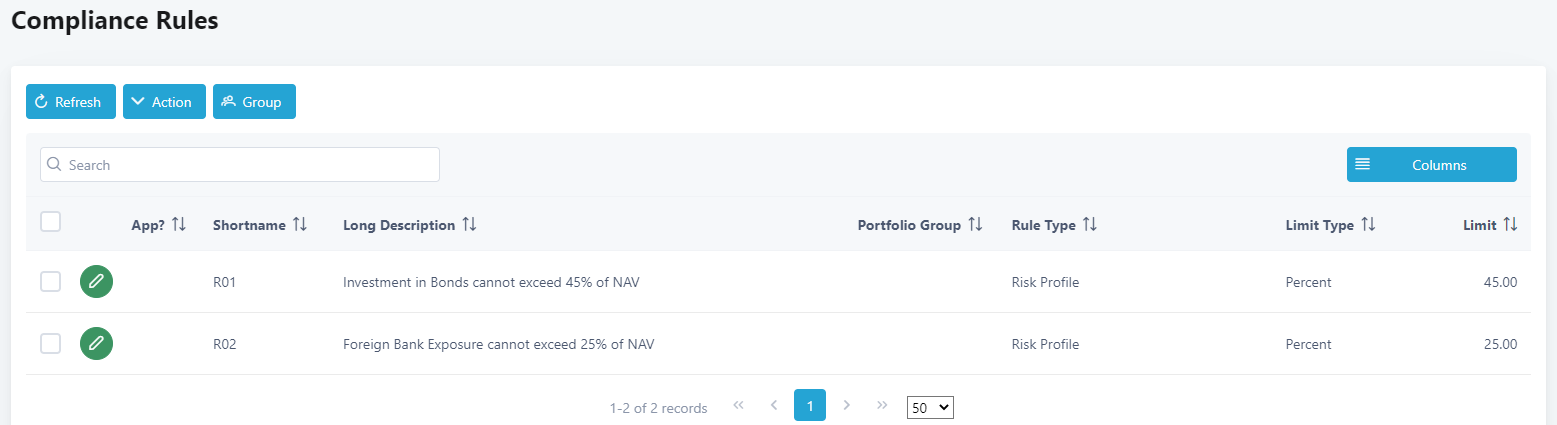Sort by Limit column arrows

pos(1510,225)
